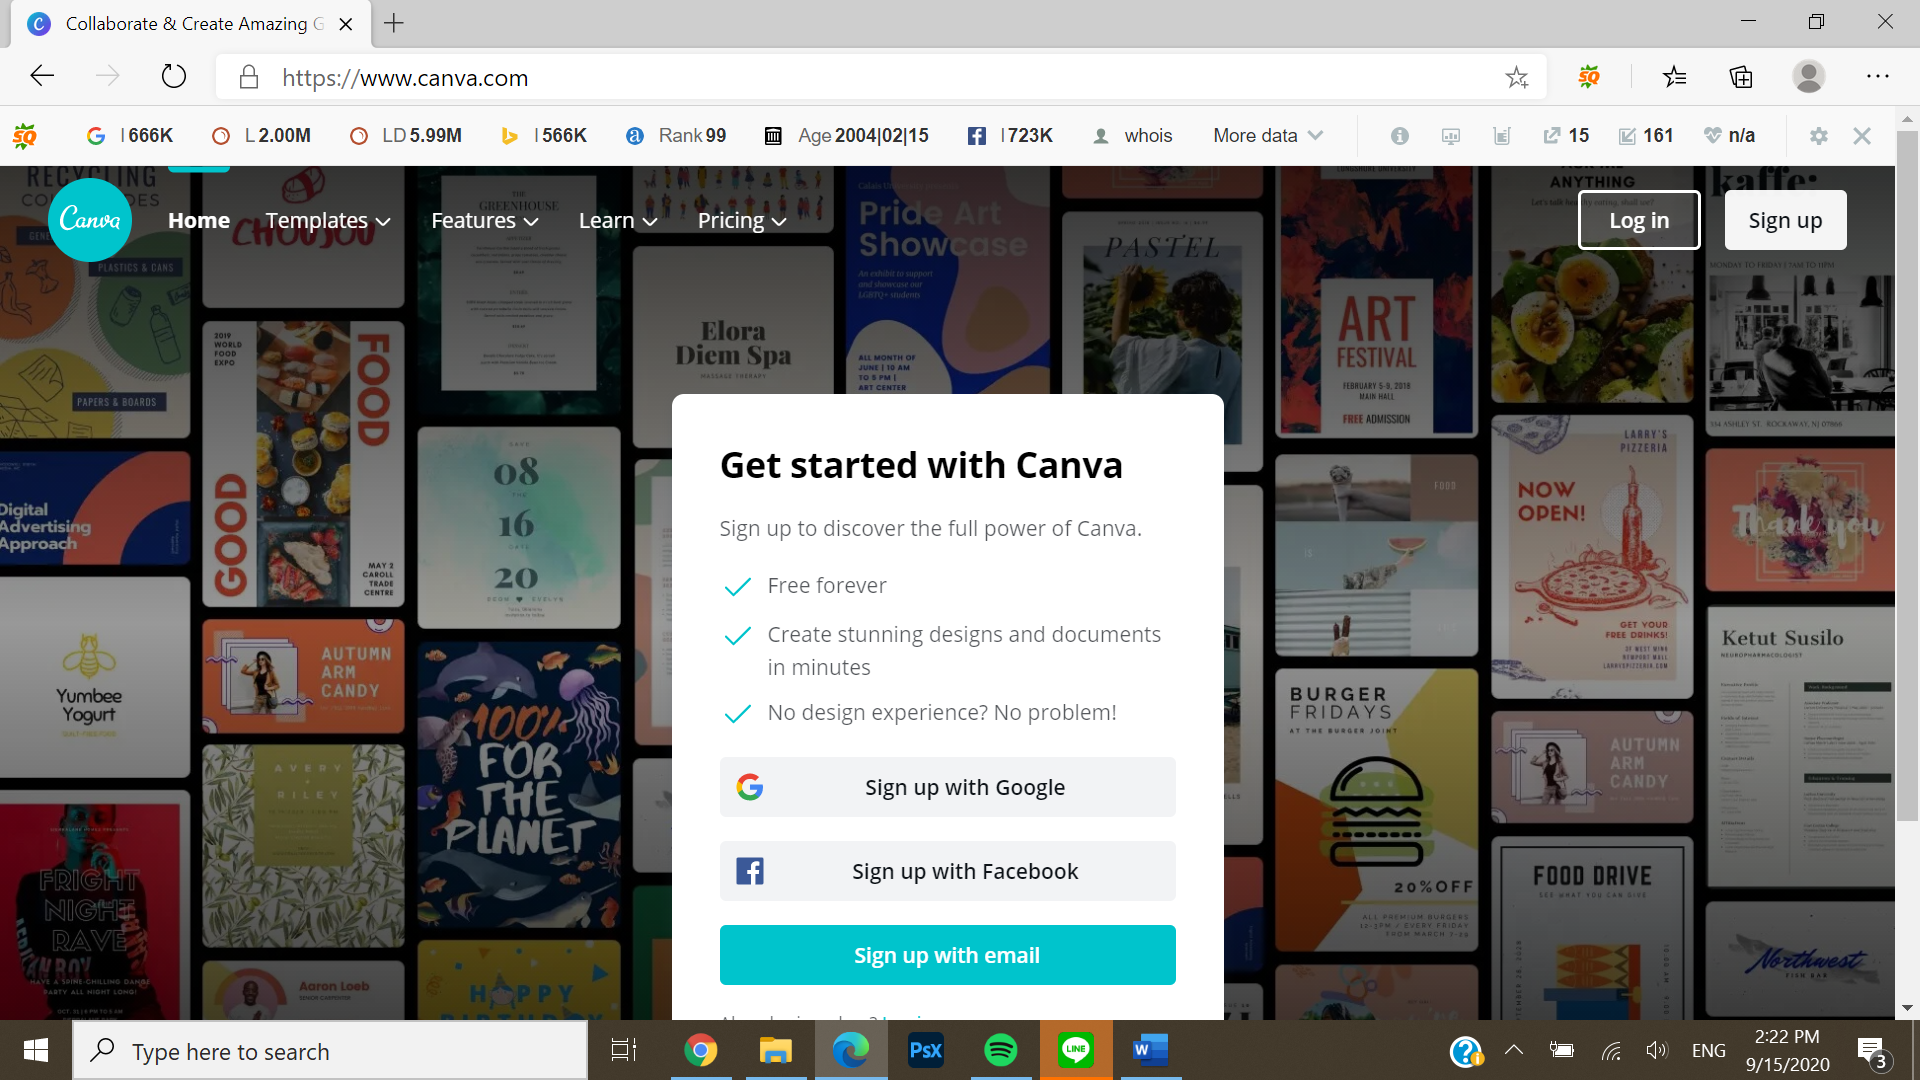Image resolution: width=1920 pixels, height=1080 pixels.
Task: Expand the Features dropdown menu
Action: coord(484,220)
